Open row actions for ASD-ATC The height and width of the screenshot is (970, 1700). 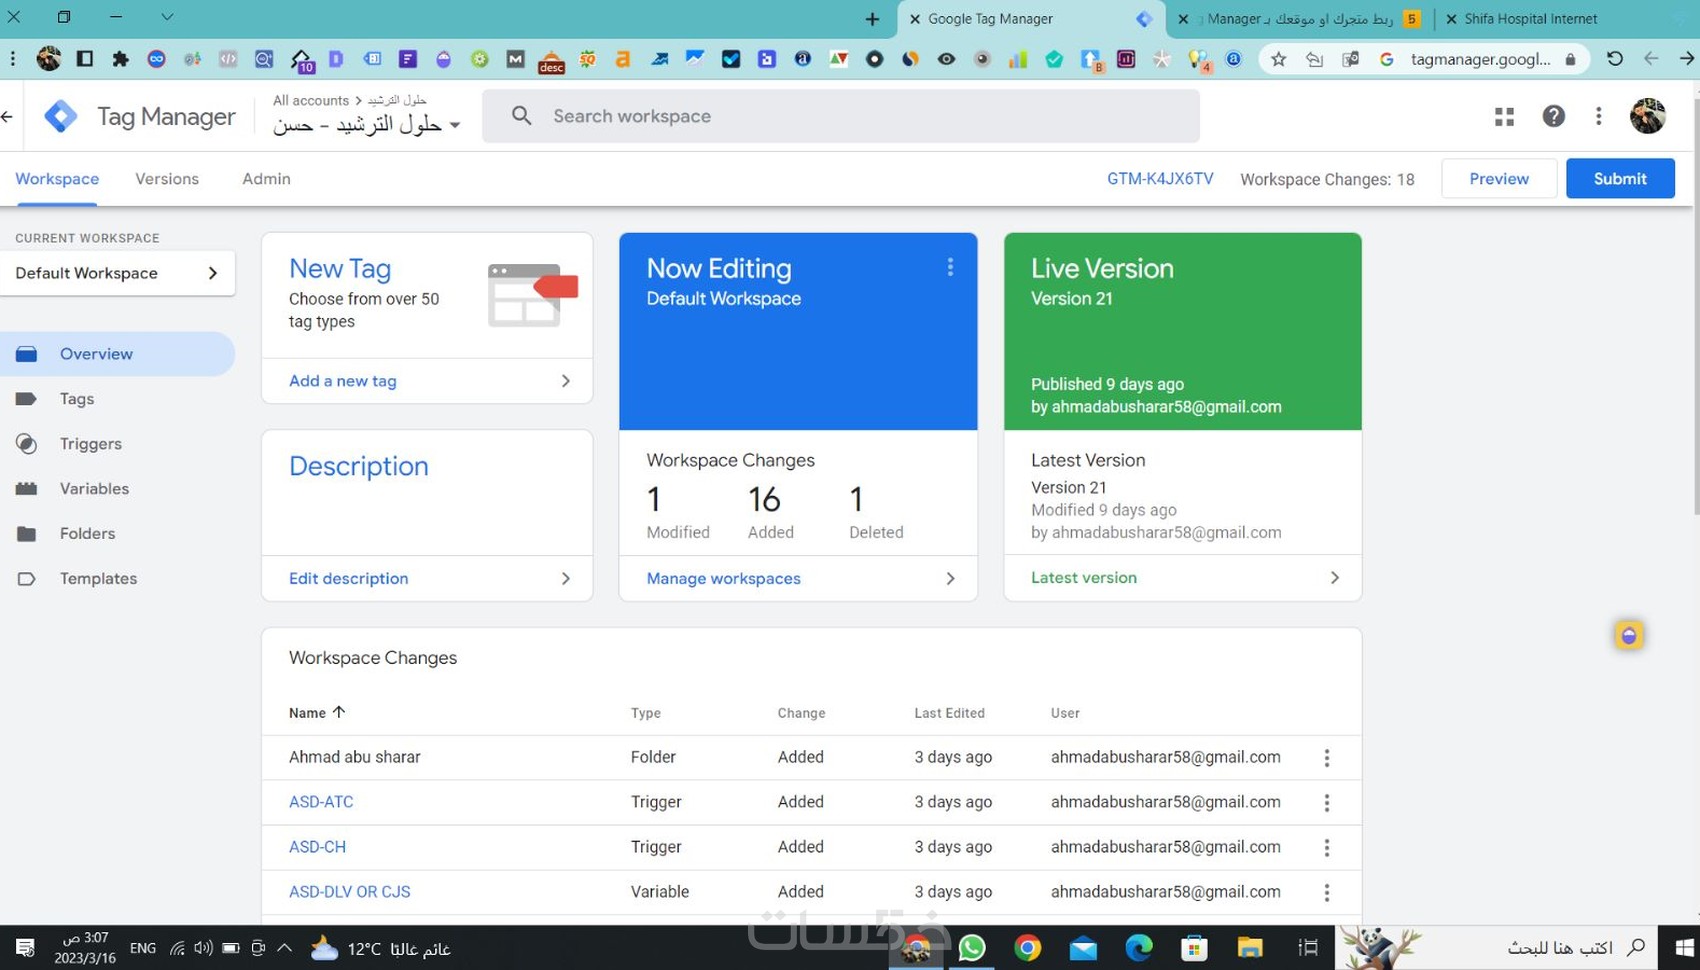coord(1327,803)
